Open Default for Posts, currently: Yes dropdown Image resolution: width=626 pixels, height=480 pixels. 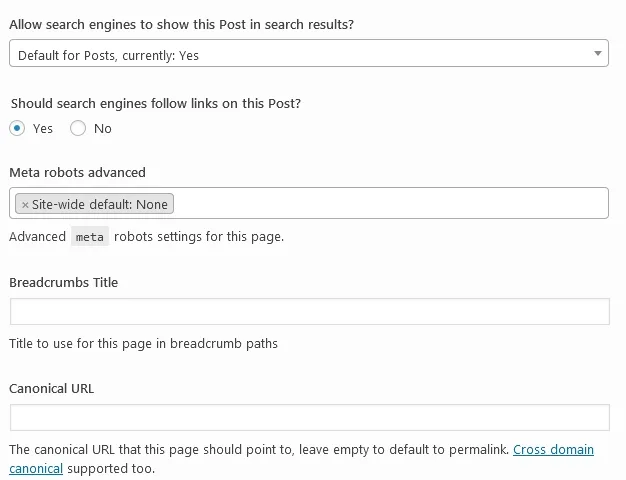(x=309, y=53)
